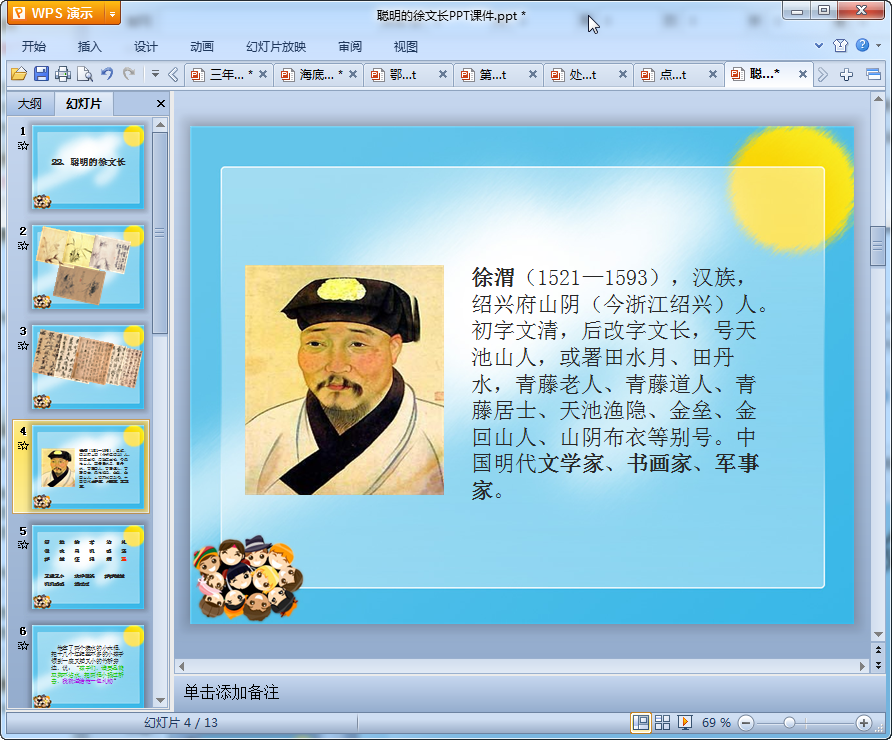Select slide 3 thumbnail with calligraphy
The width and height of the screenshot is (892, 740).
tap(88, 366)
